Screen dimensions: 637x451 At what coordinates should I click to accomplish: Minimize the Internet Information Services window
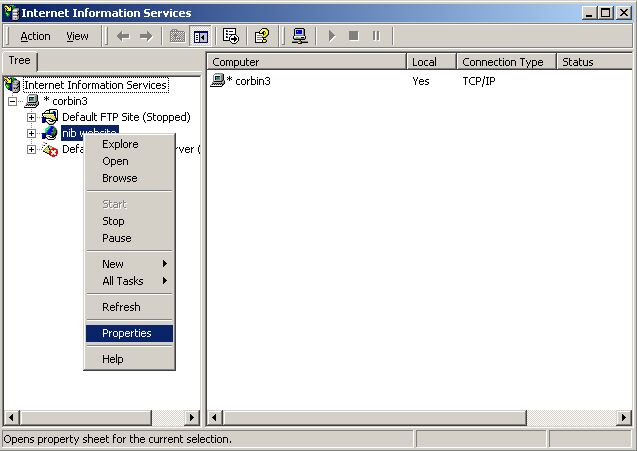pyautogui.click(x=589, y=13)
